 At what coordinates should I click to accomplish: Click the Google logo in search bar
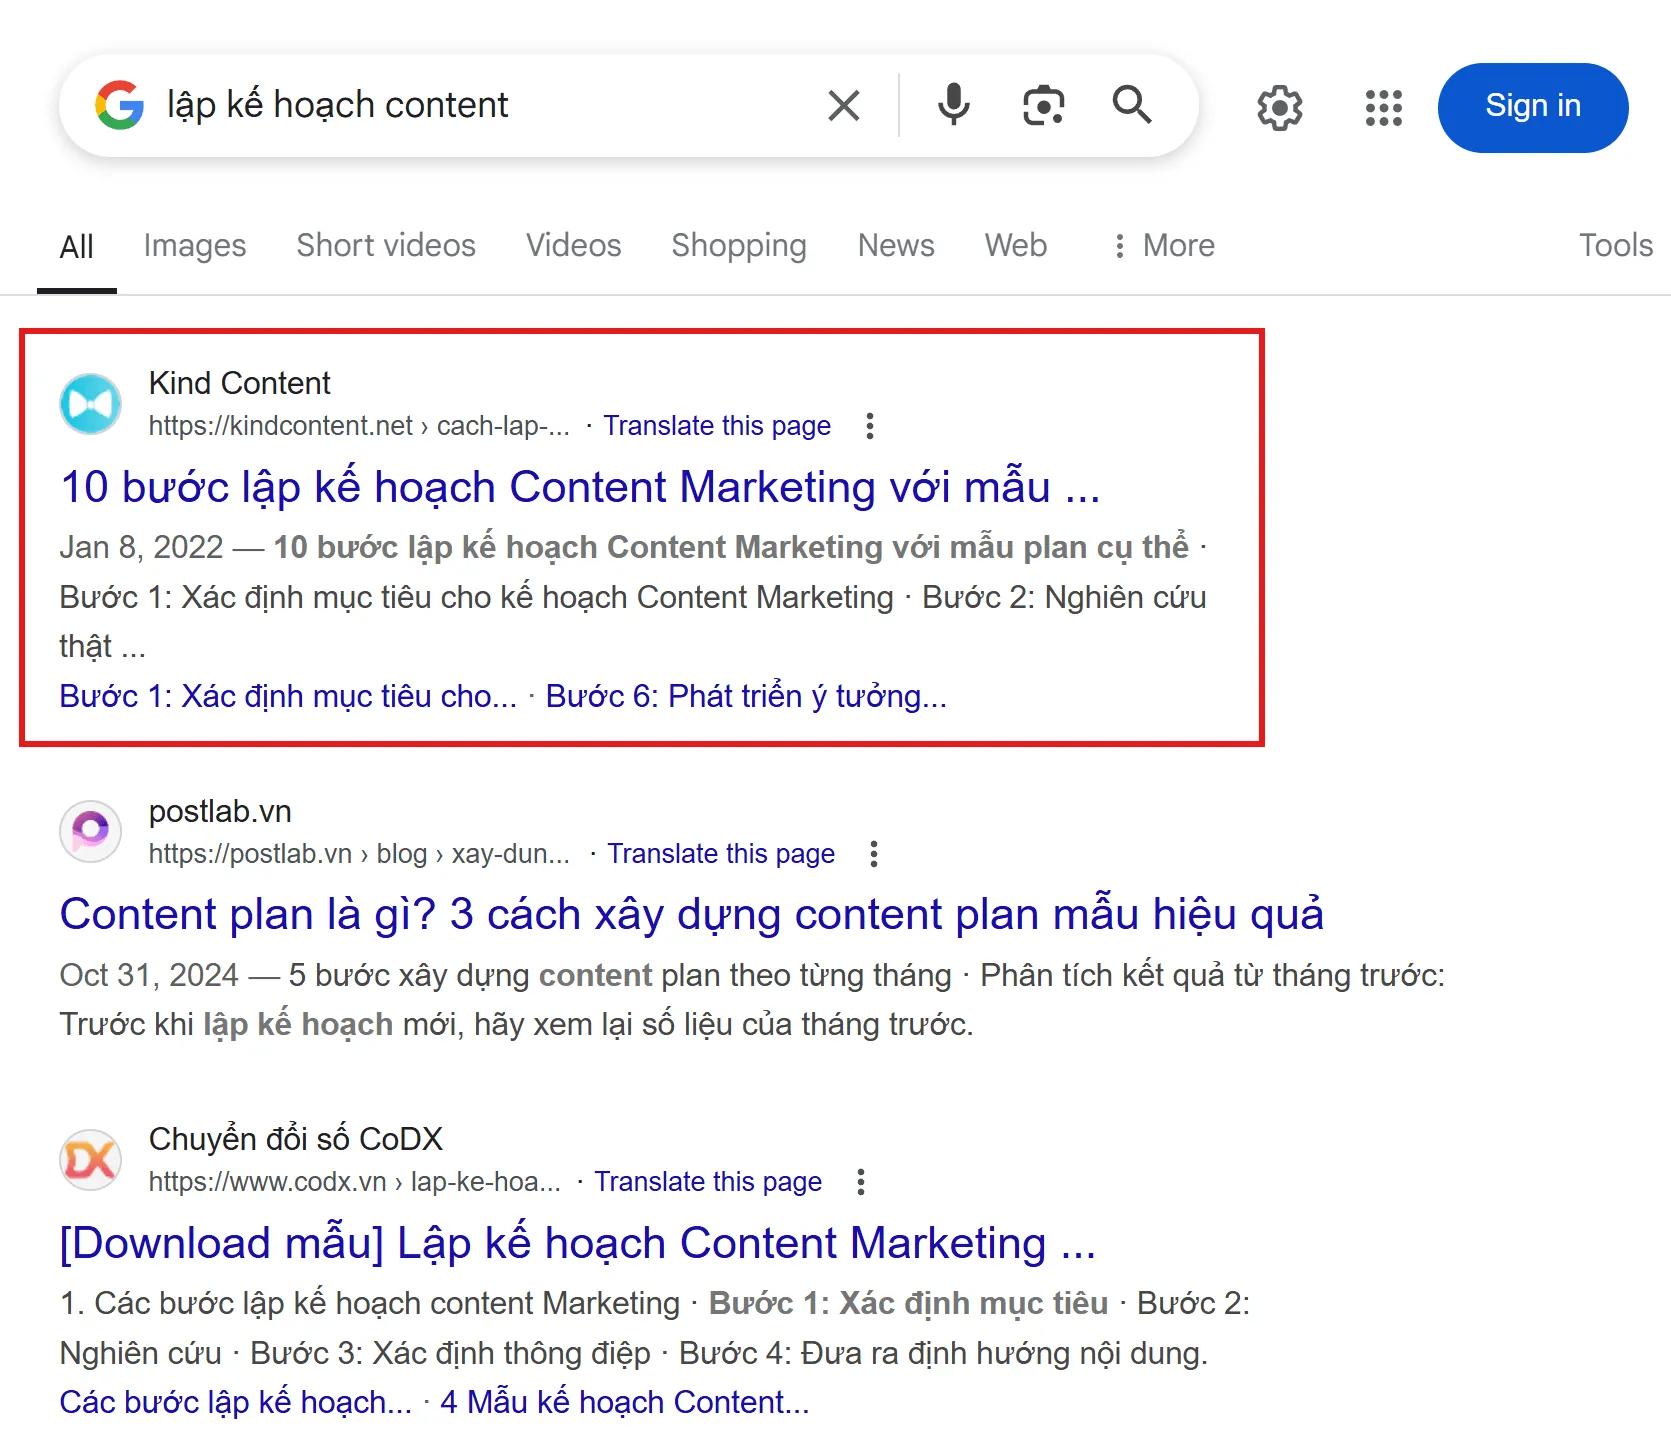point(120,105)
